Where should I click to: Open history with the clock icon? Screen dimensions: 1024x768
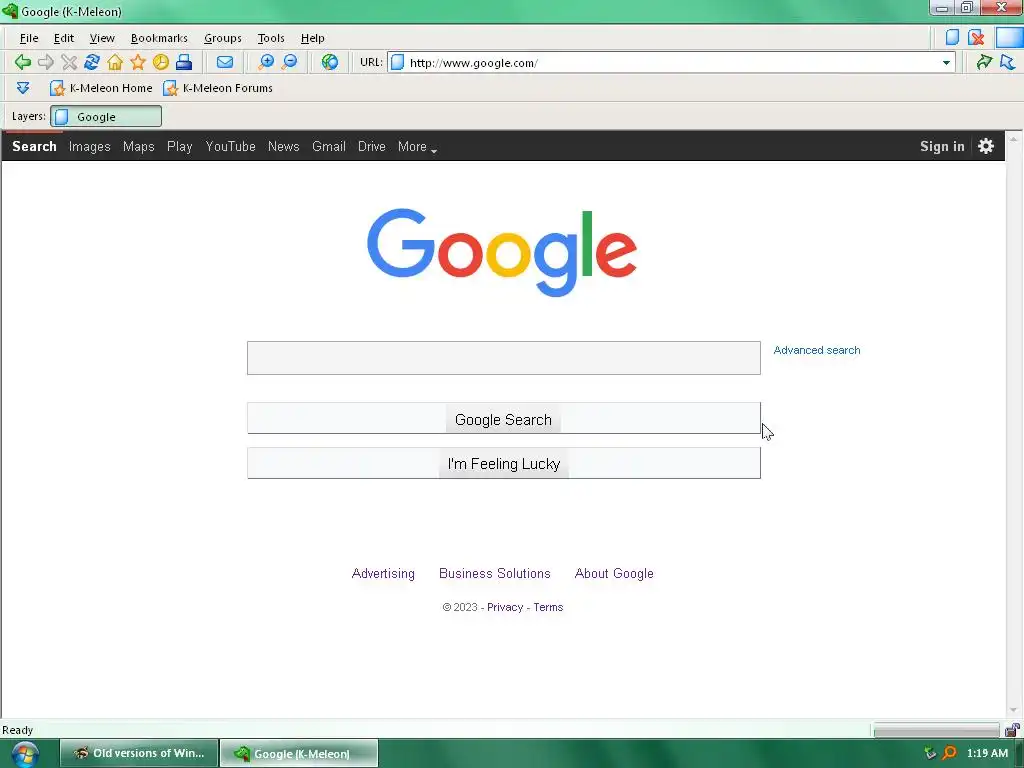point(161,62)
